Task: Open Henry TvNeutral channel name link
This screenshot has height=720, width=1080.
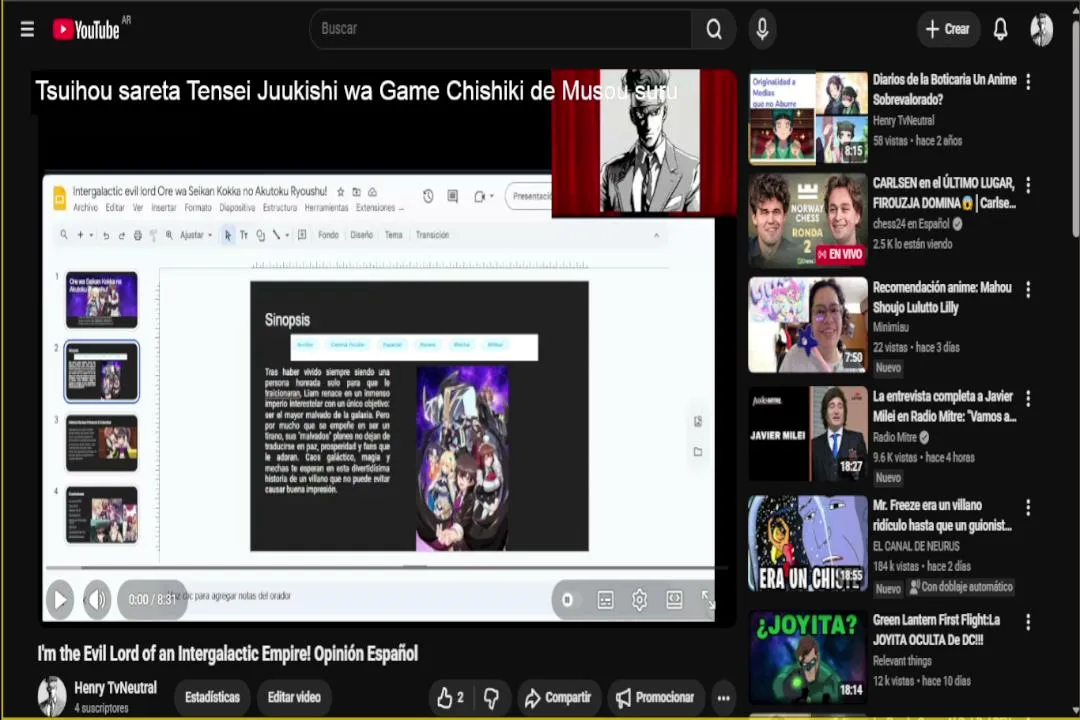Action: [x=116, y=688]
